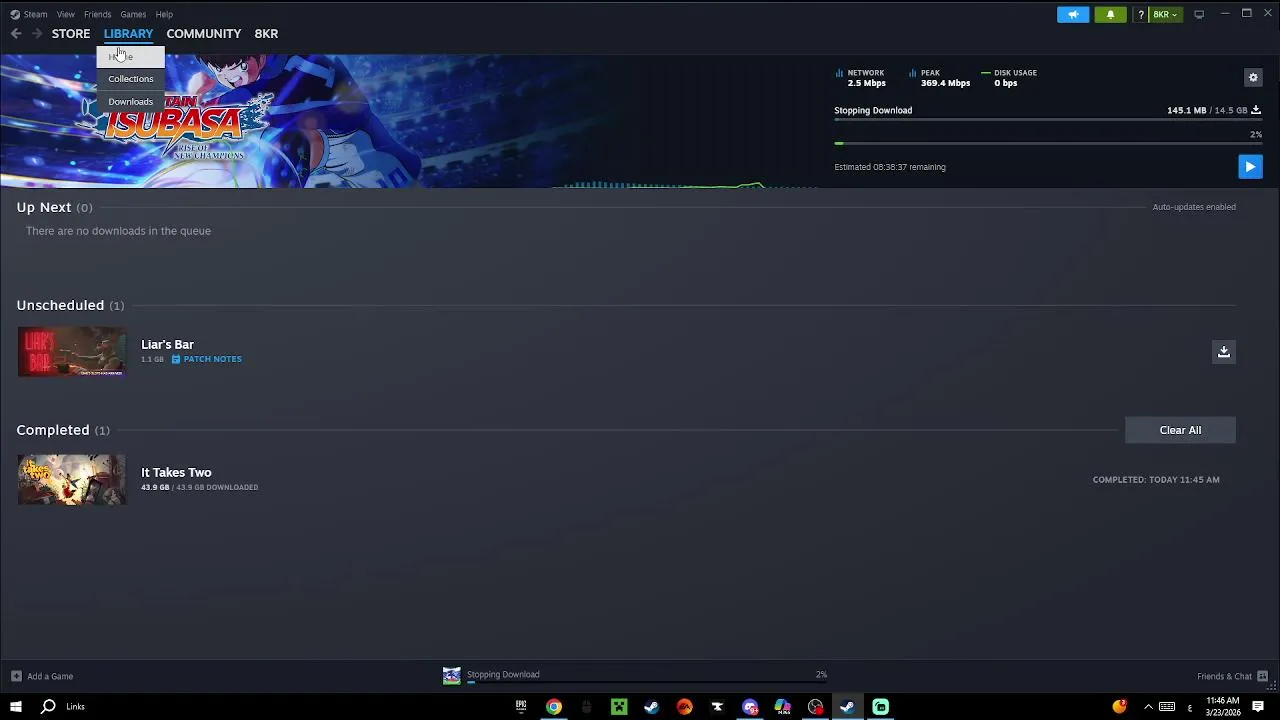Open Google Chrome from taskbar

[554, 707]
